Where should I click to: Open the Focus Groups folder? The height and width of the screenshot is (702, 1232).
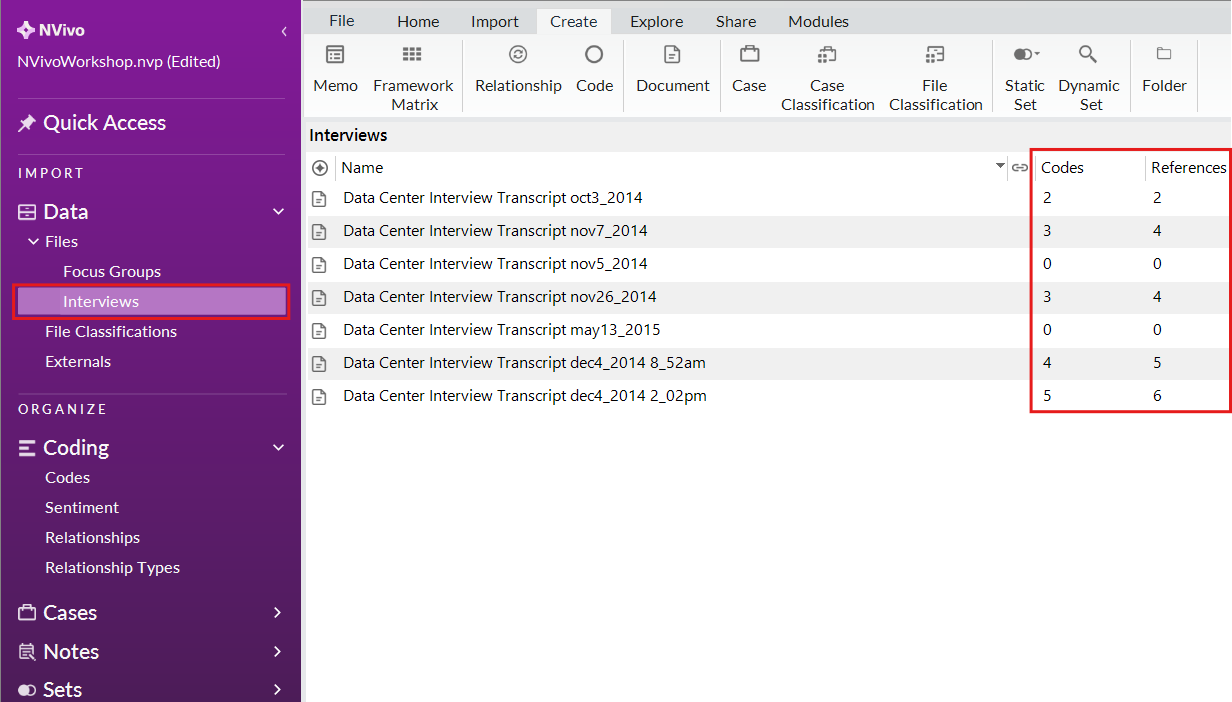tap(112, 272)
